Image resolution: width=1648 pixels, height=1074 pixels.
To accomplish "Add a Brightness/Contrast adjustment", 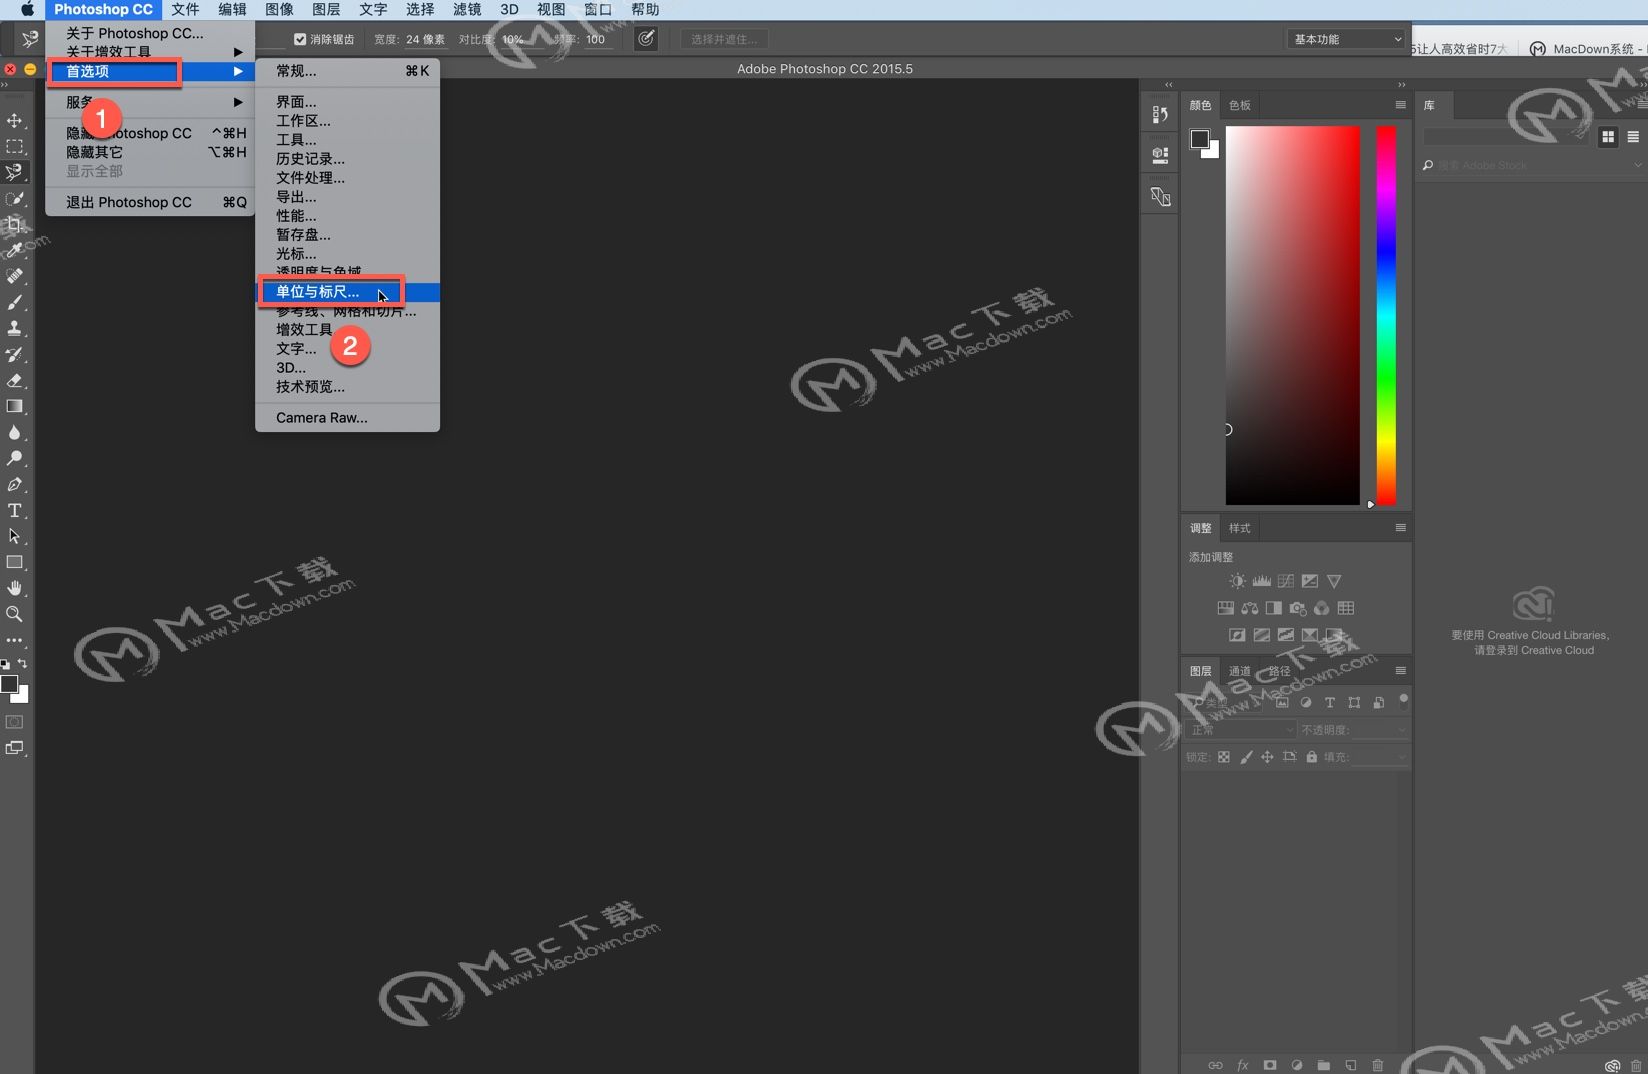I will (1238, 581).
